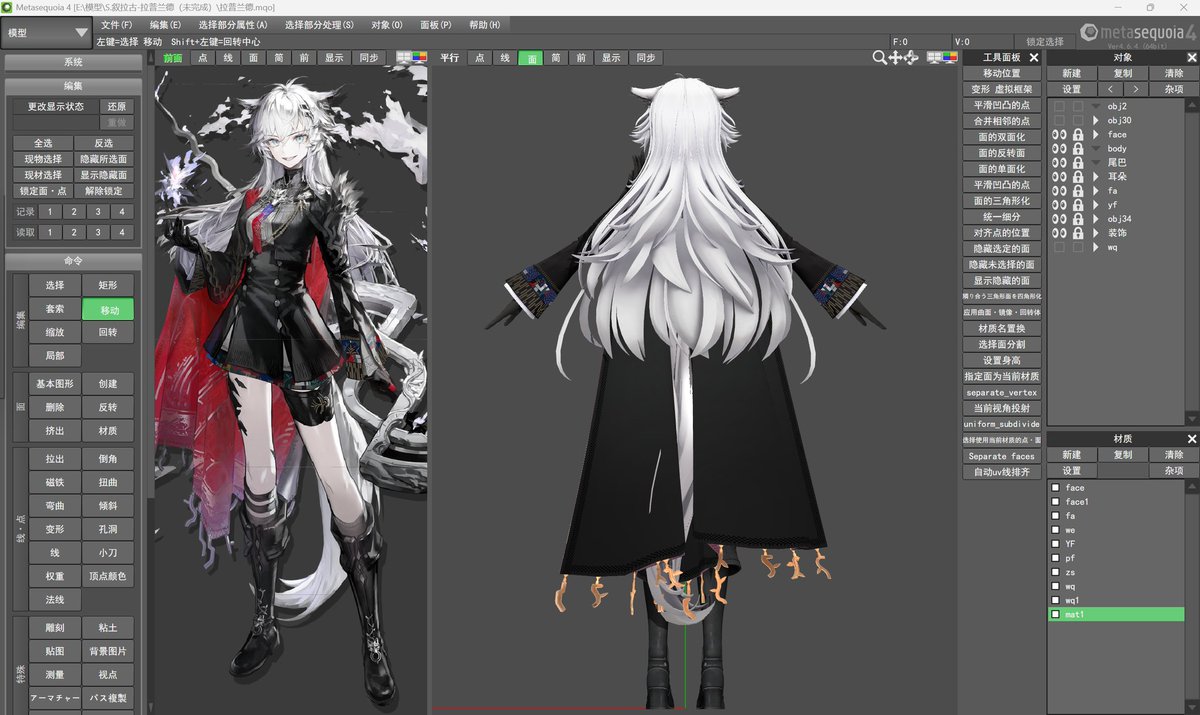
Task: Click the 挤出 extrude command
Action: coord(55,431)
